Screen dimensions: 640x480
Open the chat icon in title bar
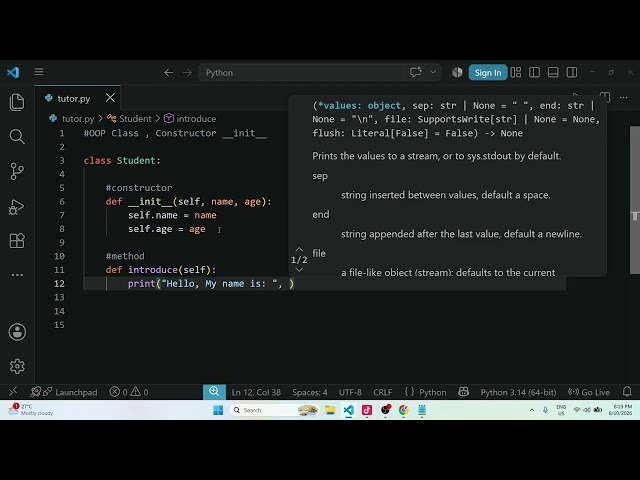(416, 72)
